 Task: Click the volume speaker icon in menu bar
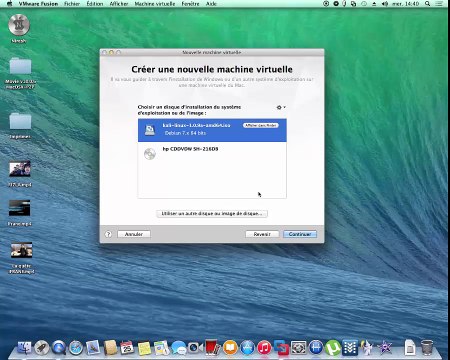[x=385, y=4]
